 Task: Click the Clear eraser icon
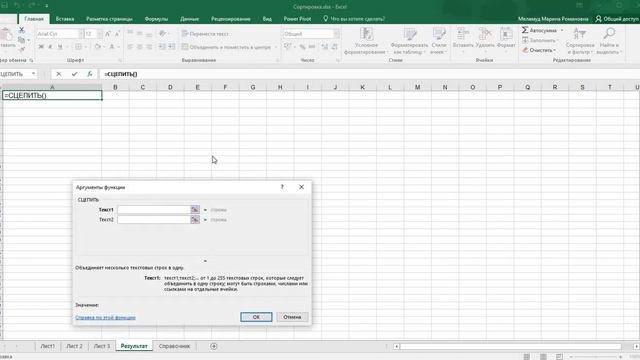click(525, 50)
